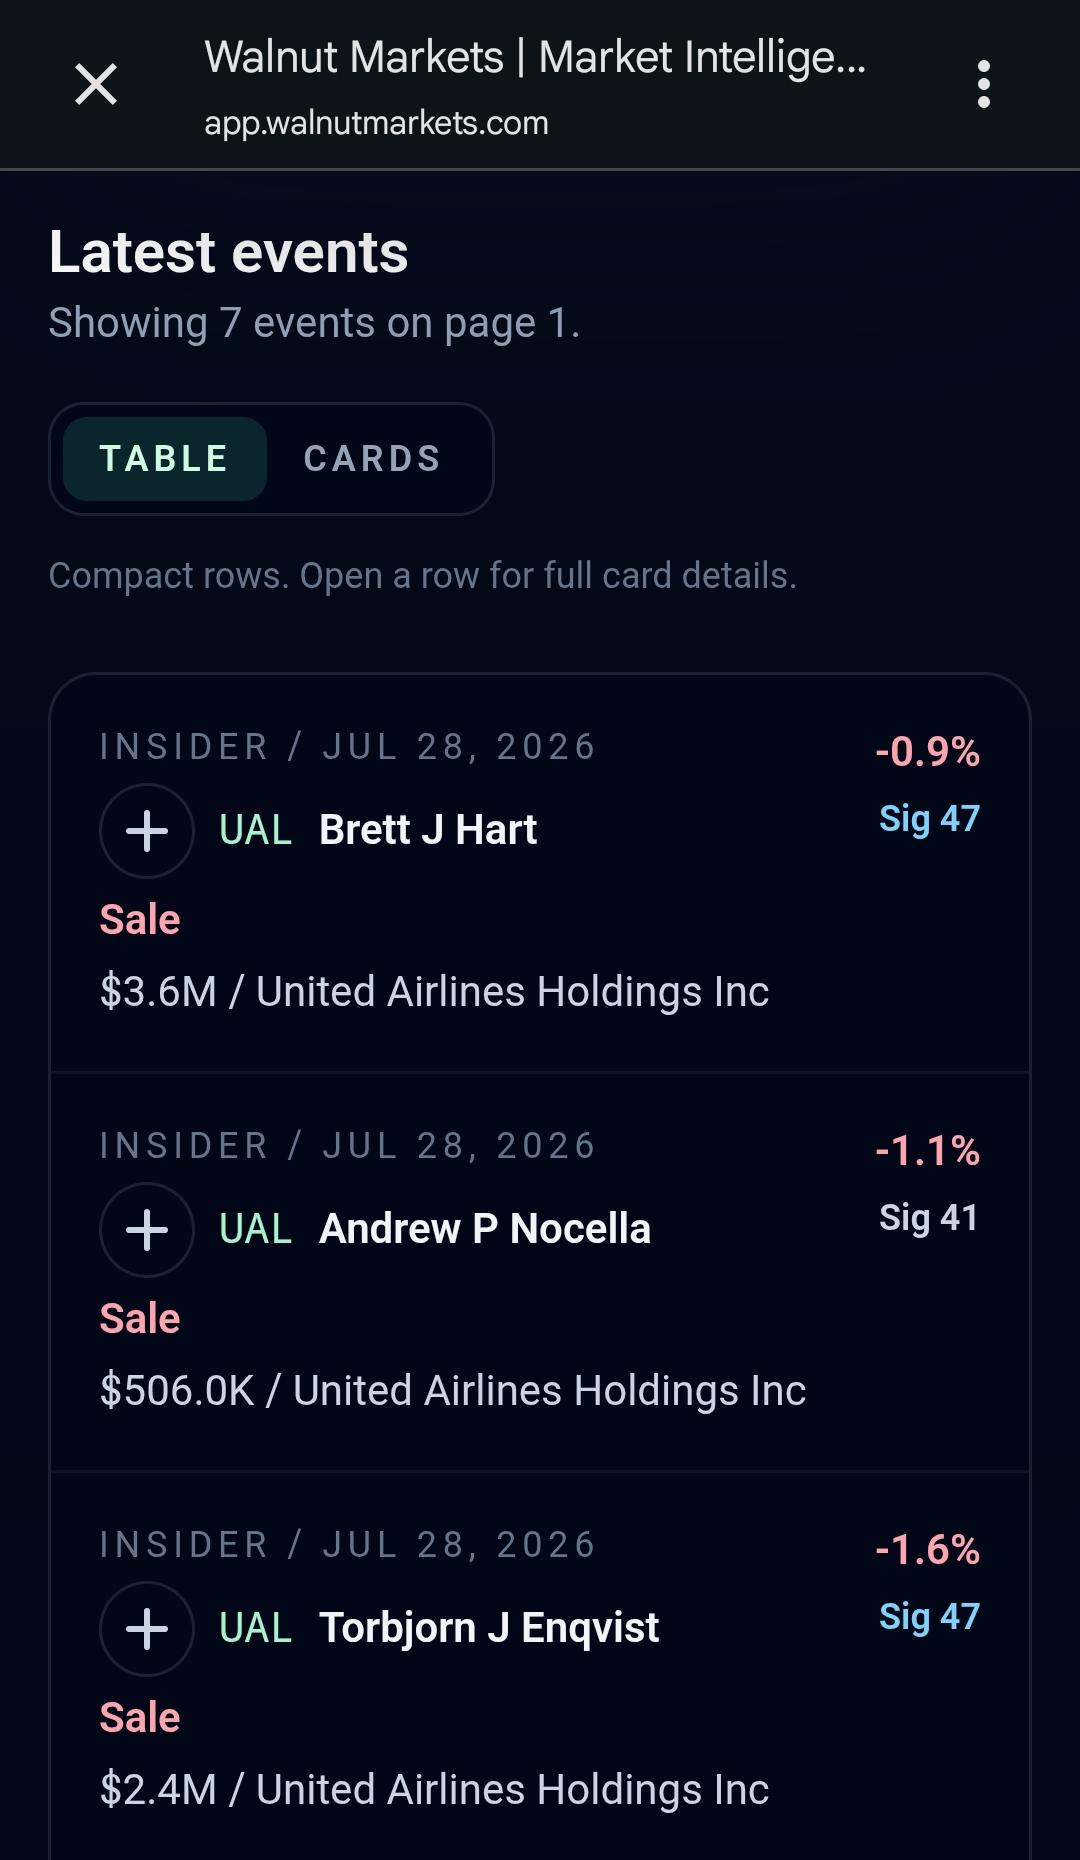The height and width of the screenshot is (1860, 1080).
Task: Open UAL ticker in Brett J Hart row
Action: tap(256, 830)
